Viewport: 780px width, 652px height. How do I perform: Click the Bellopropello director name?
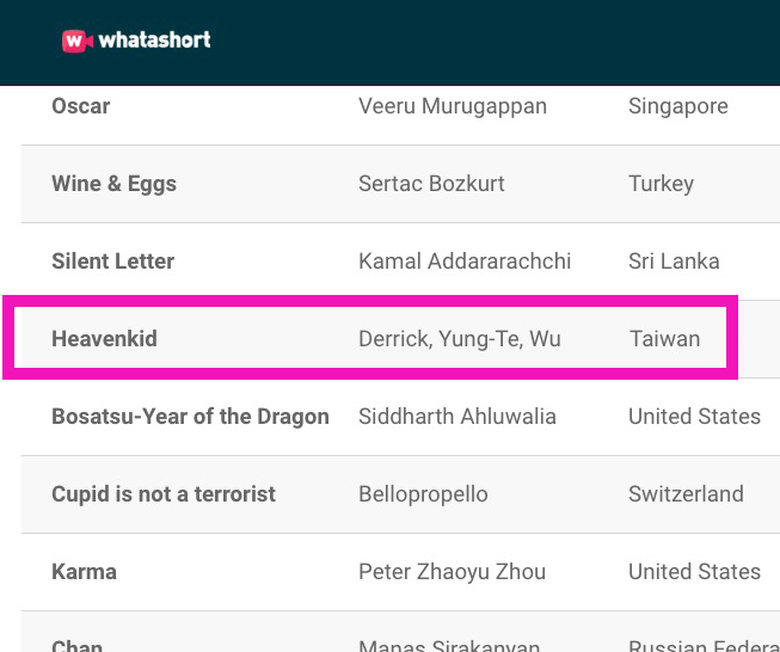coord(423,494)
